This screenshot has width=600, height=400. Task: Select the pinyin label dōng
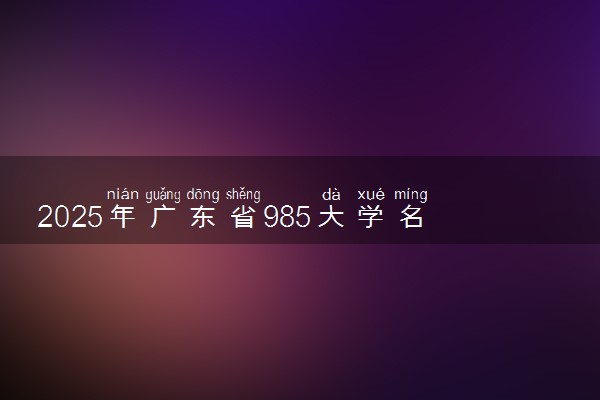(203, 195)
